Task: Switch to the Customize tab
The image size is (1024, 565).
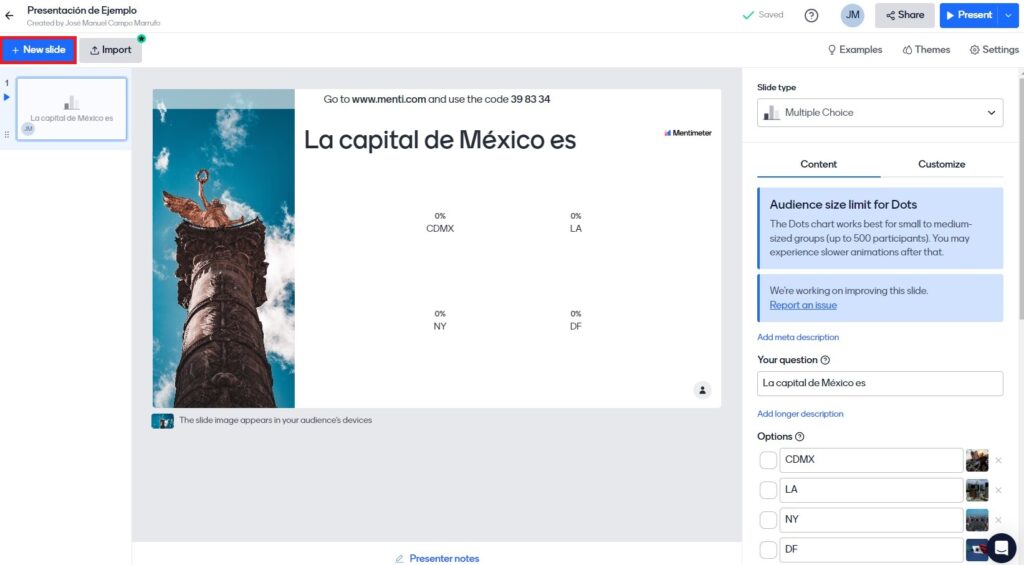Action: coord(941,164)
